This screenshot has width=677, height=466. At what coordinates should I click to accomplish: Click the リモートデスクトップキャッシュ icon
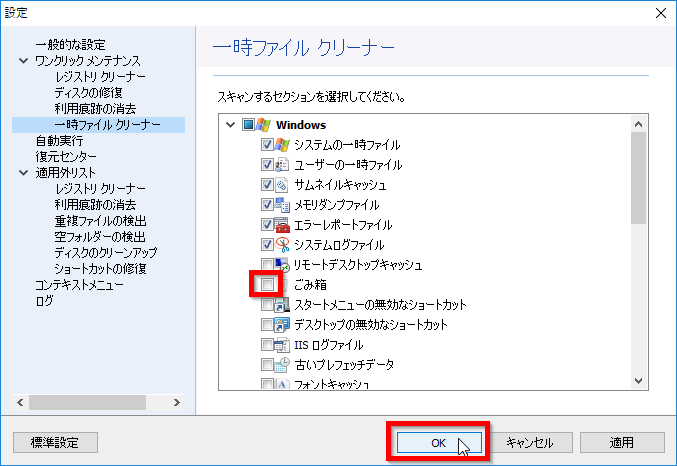click(x=282, y=265)
